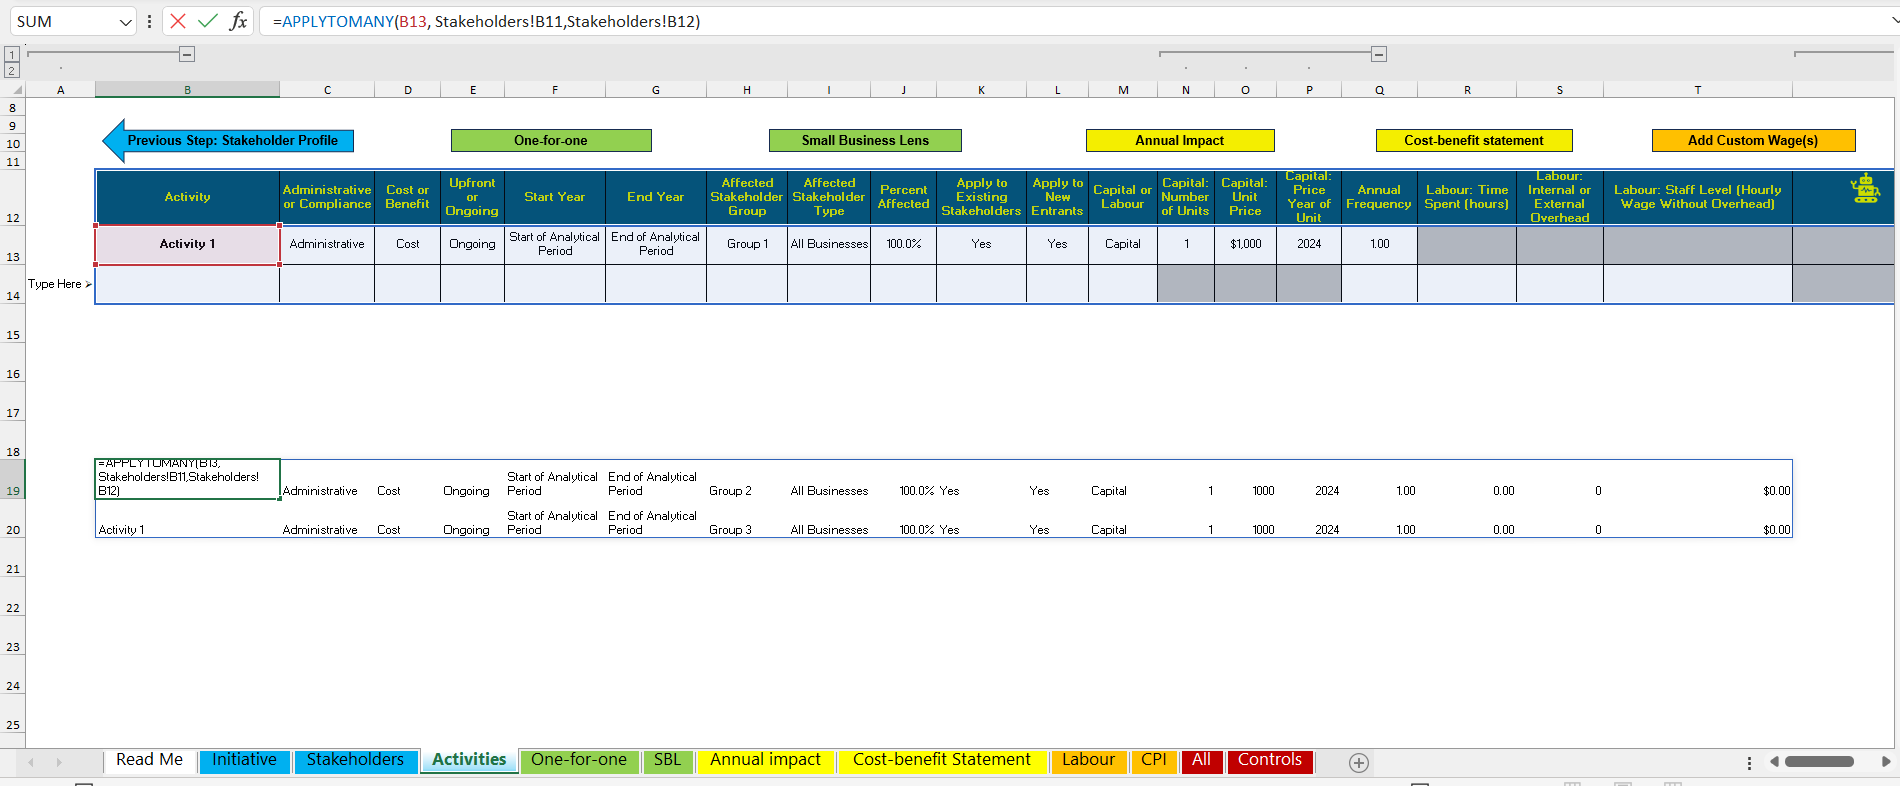Confirm formula with the checkmark icon
The width and height of the screenshot is (1900, 786).
coord(208,21)
